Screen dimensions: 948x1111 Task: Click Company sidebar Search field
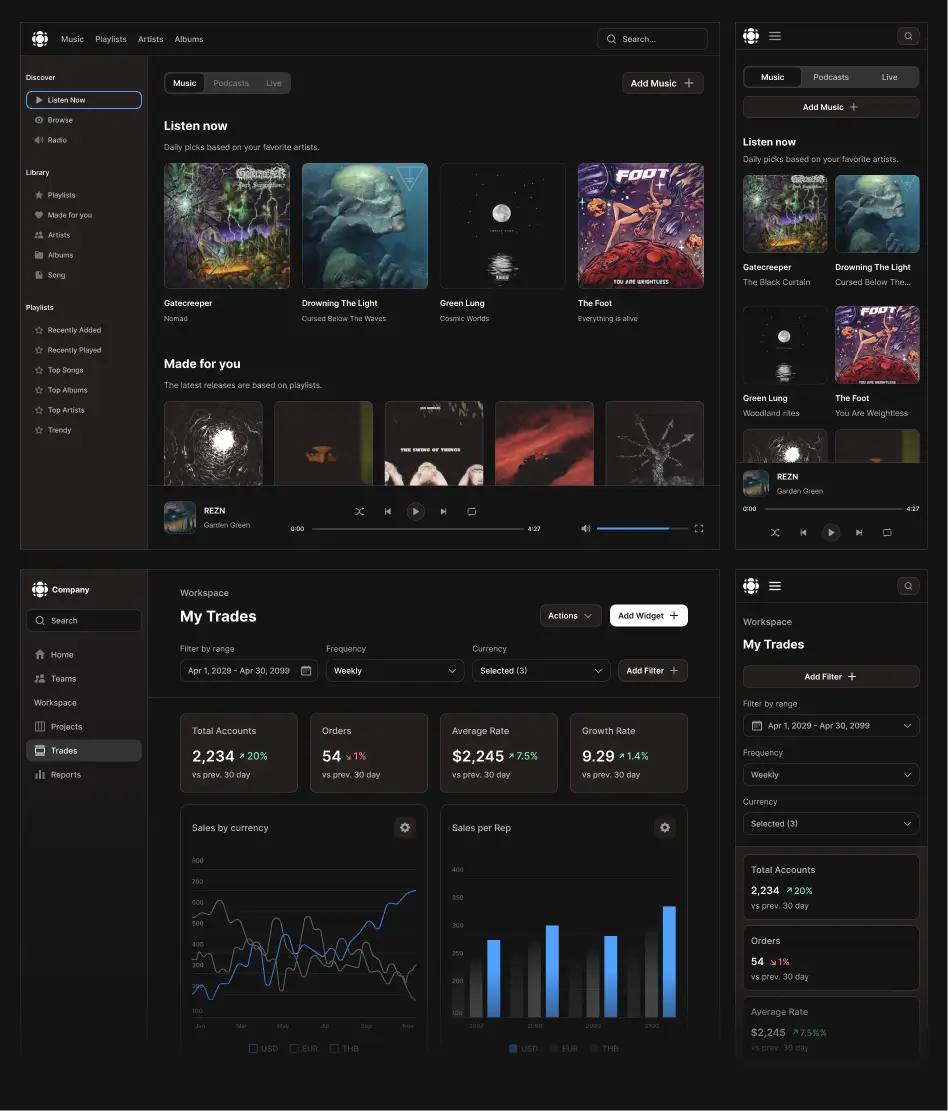click(x=84, y=620)
